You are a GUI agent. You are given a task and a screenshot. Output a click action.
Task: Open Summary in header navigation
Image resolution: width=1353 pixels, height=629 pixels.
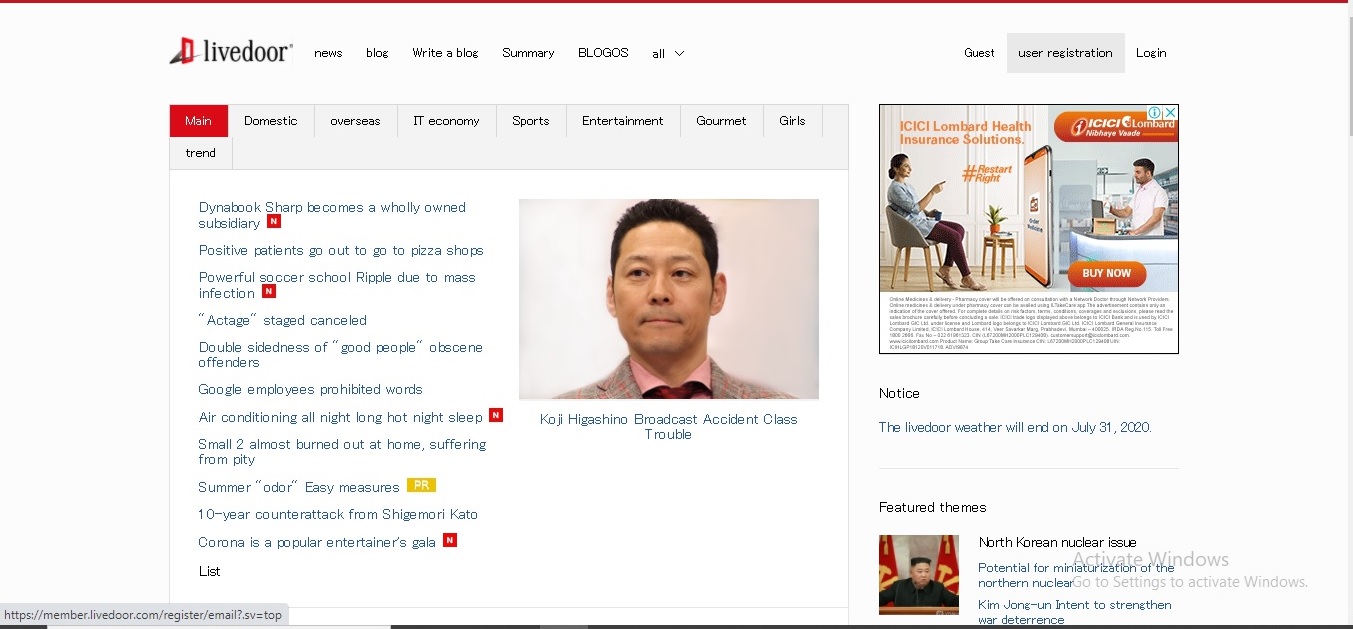pyautogui.click(x=528, y=53)
